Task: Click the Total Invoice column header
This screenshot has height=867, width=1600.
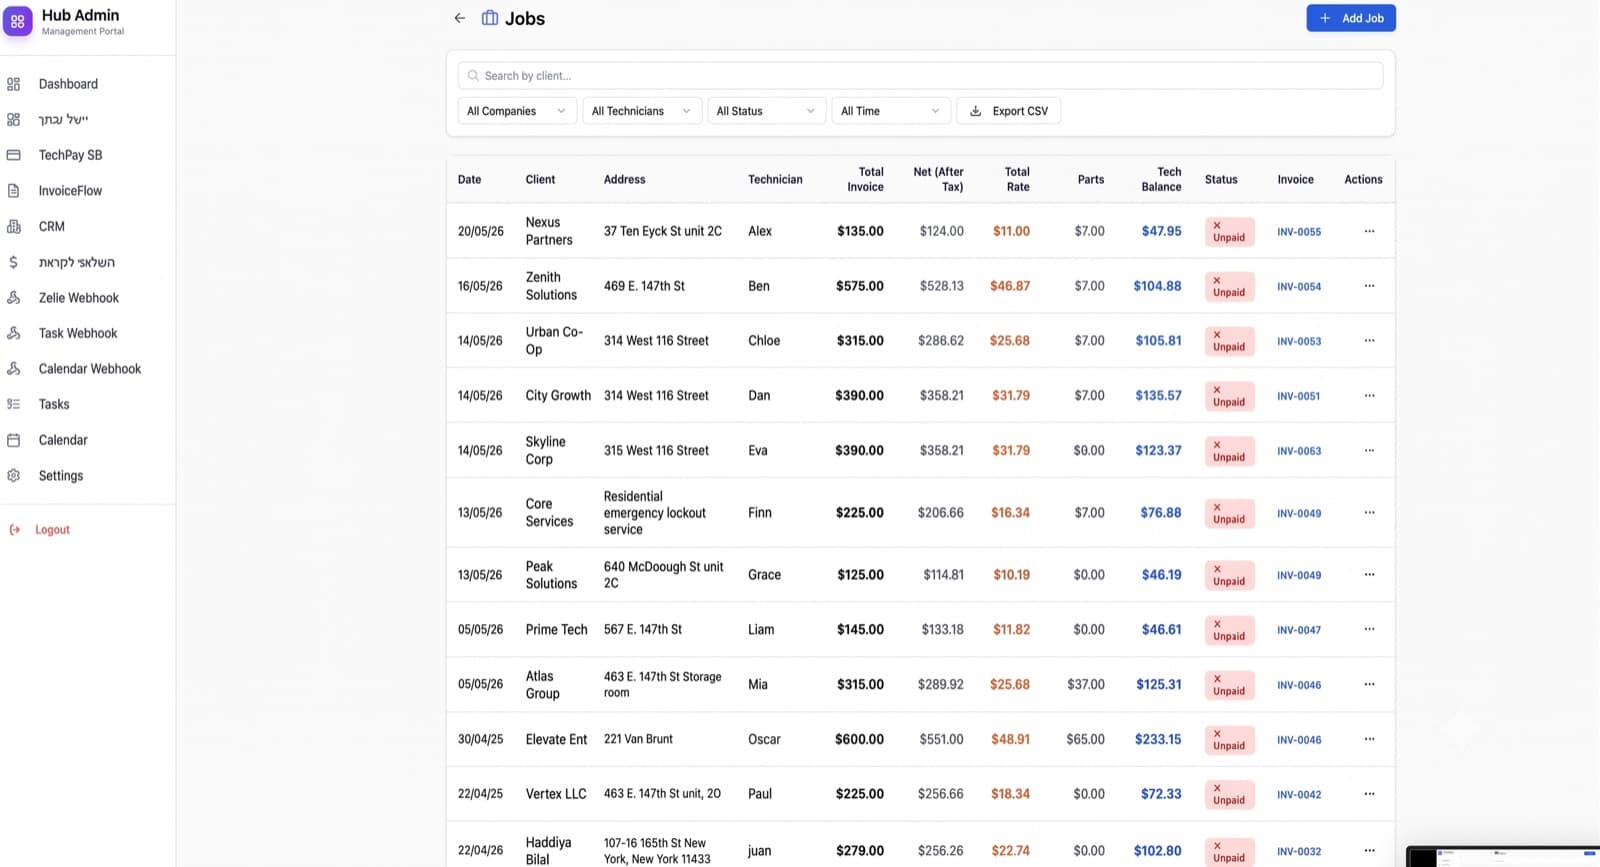Action: [x=865, y=180]
